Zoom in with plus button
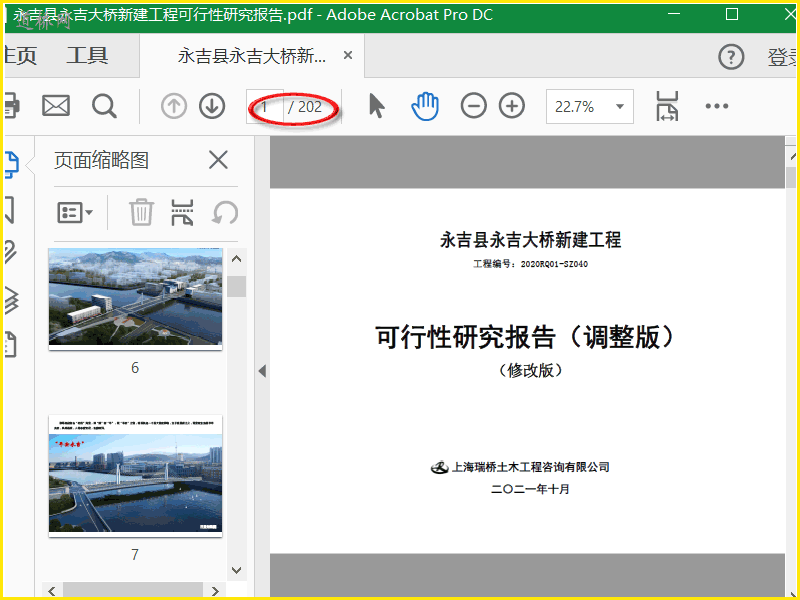Image resolution: width=800 pixels, height=600 pixels. (512, 106)
